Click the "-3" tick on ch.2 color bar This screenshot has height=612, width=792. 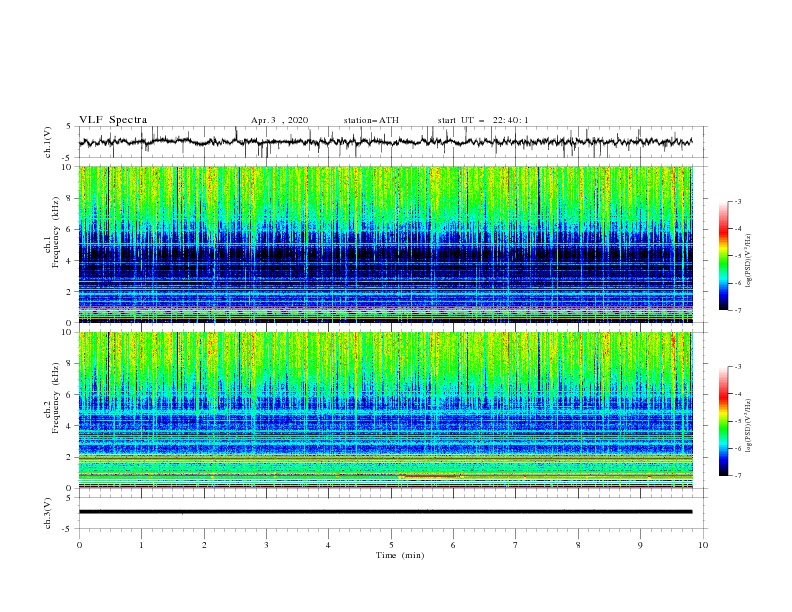[738, 367]
